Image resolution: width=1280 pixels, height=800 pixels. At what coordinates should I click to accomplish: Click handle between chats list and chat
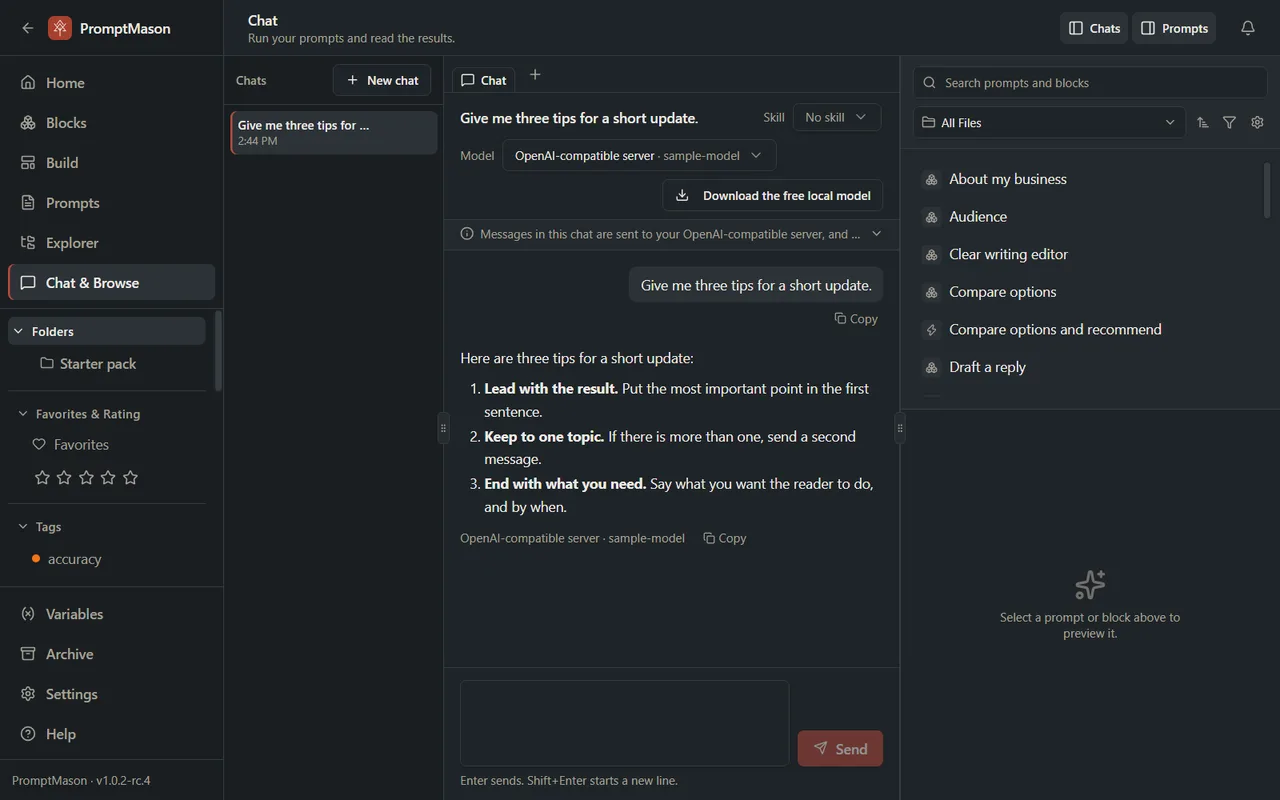pyautogui.click(x=443, y=428)
